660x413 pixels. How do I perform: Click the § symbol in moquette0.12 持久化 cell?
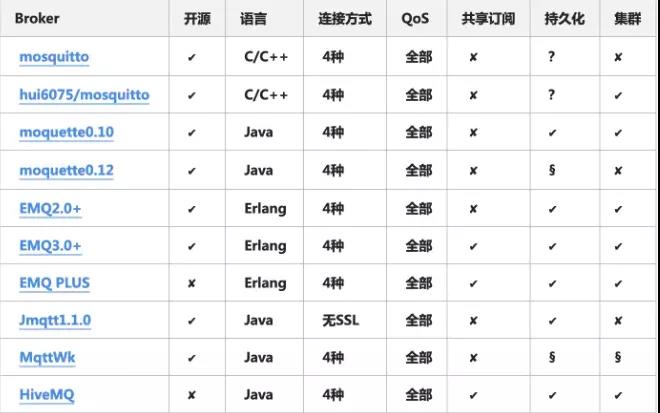pyautogui.click(x=551, y=171)
